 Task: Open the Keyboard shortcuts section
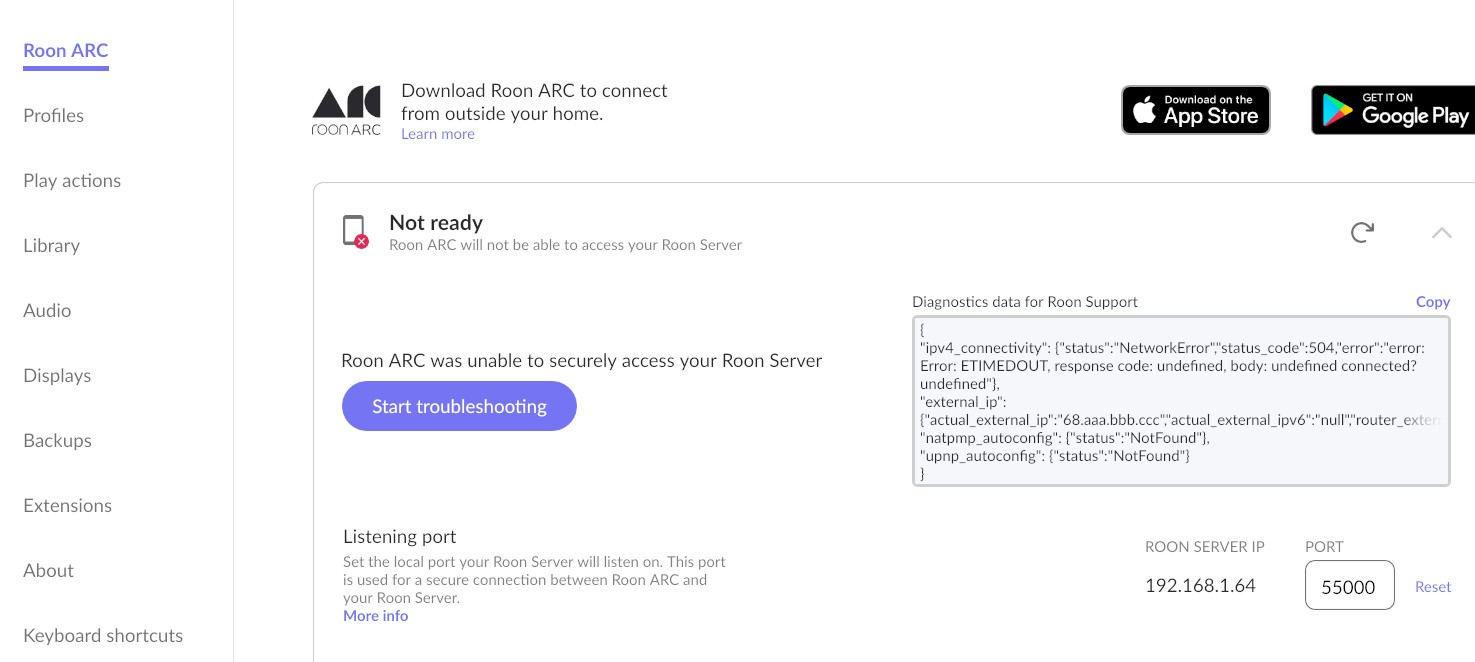[102, 635]
